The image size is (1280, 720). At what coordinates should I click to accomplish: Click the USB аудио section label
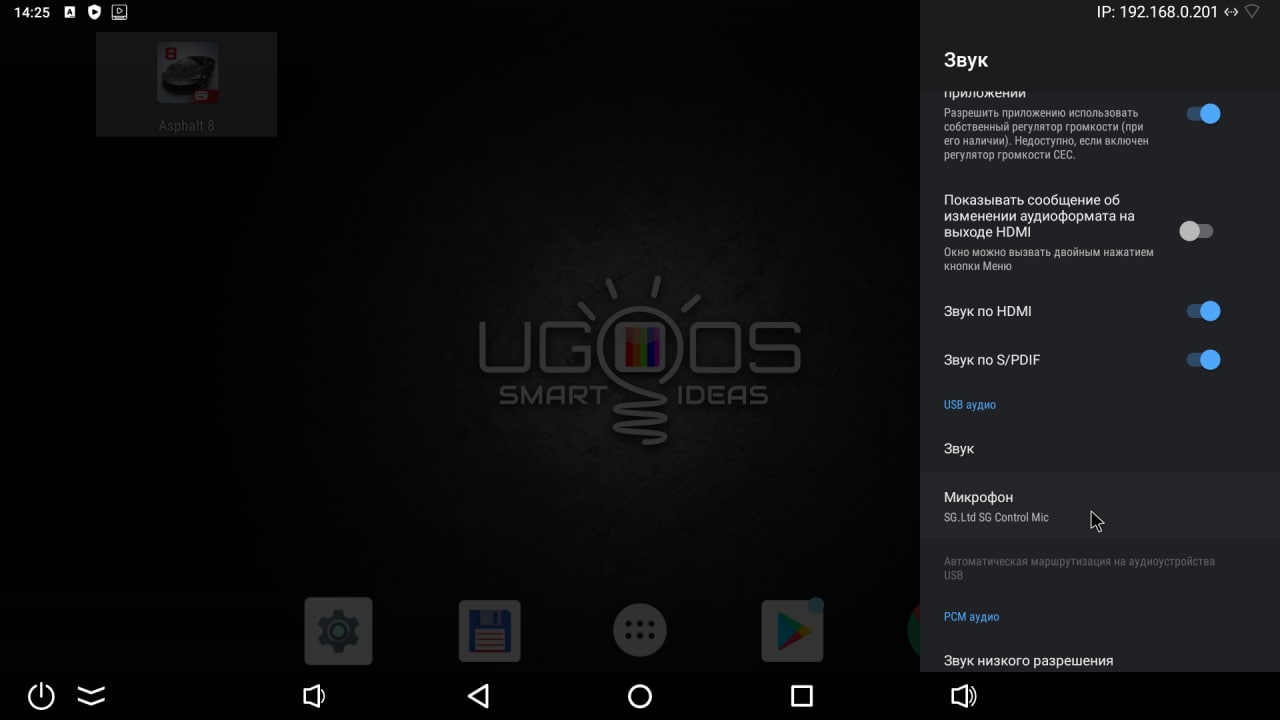tap(970, 405)
